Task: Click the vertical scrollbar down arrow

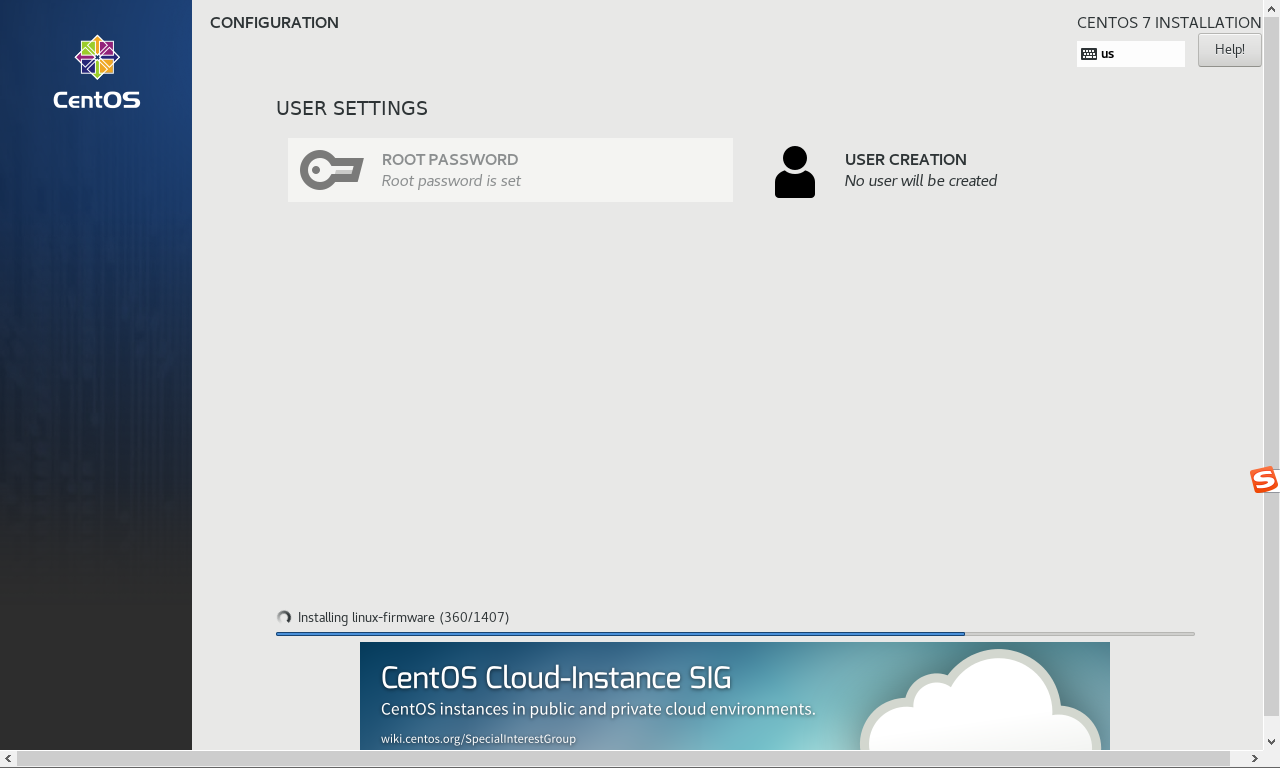Action: click(x=1271, y=742)
